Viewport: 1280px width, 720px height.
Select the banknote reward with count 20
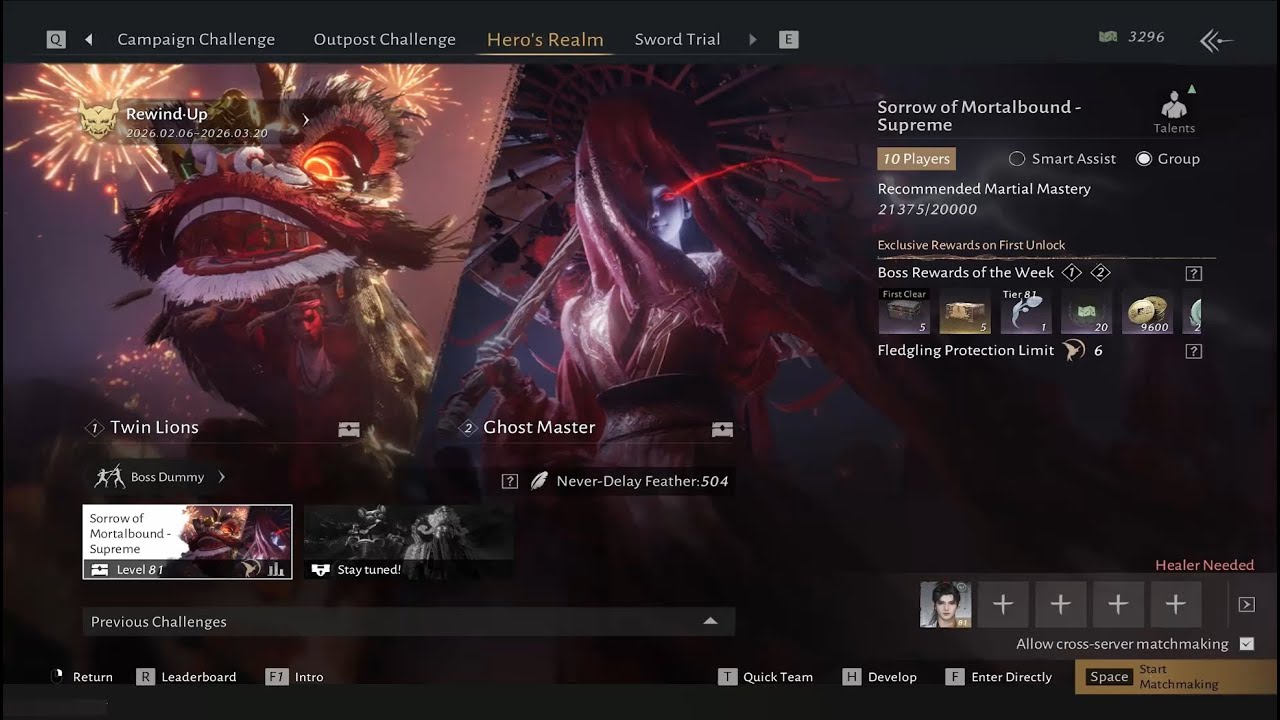1087,311
